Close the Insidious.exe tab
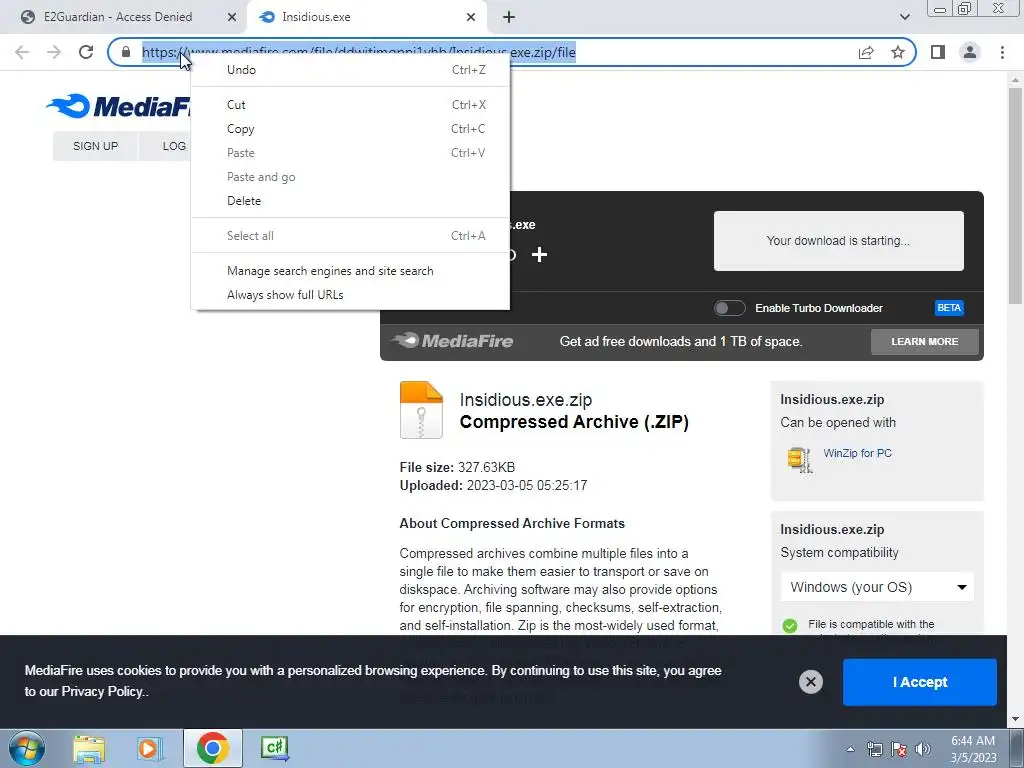This screenshot has height=768, width=1024. [x=471, y=17]
